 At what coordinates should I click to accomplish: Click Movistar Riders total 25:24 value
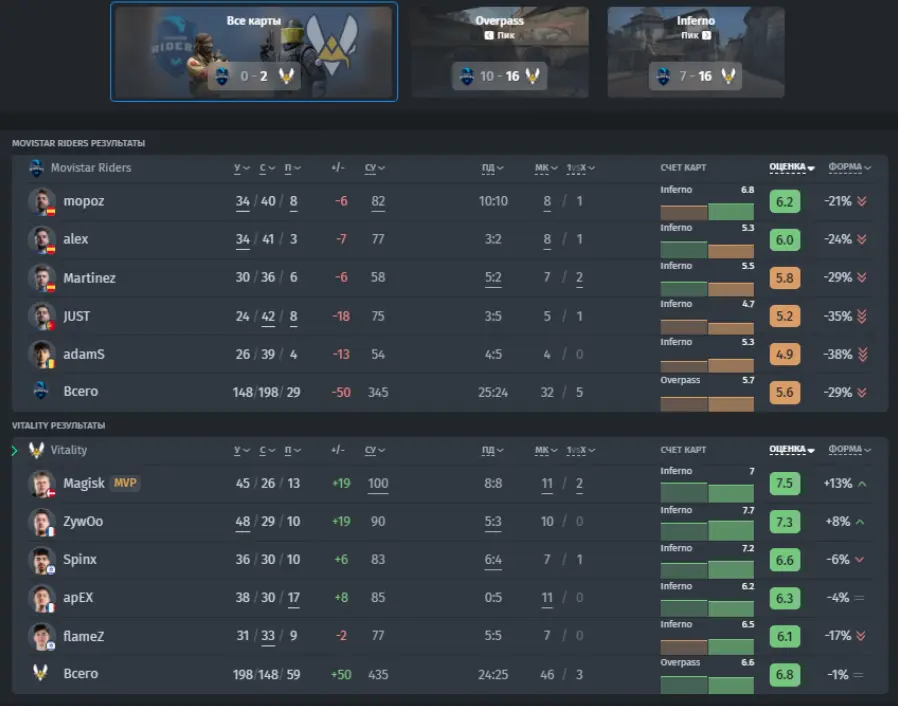tap(493, 392)
